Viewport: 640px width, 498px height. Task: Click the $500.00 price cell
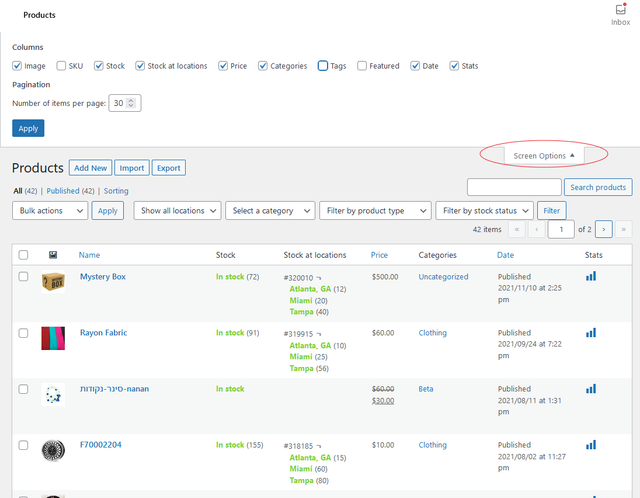[x=385, y=277]
